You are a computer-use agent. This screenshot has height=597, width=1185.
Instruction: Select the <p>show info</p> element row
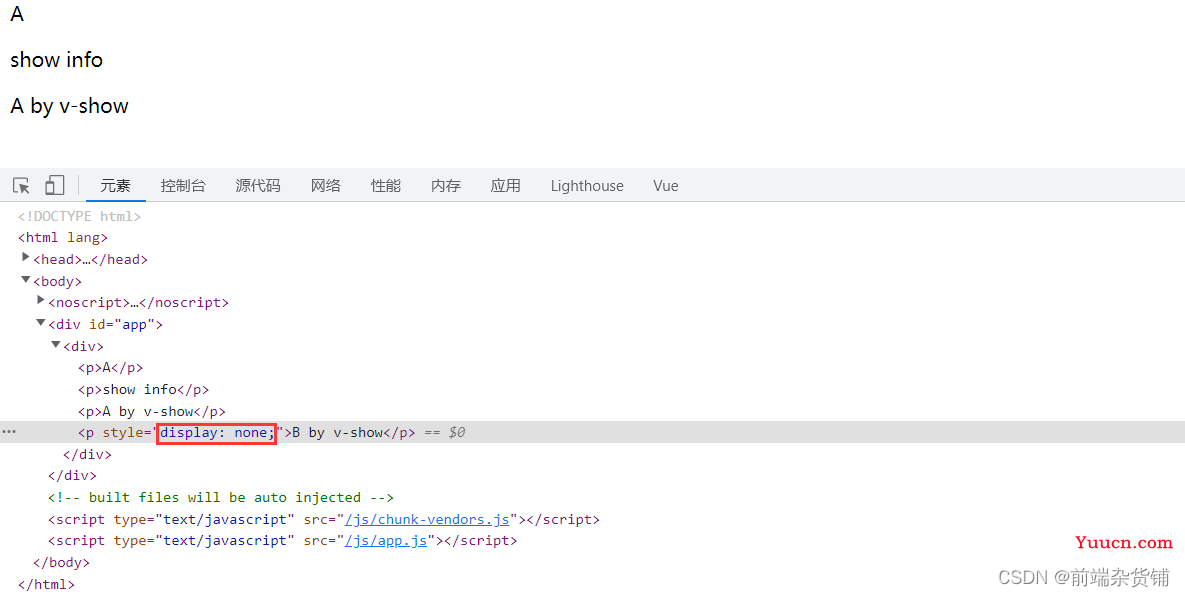pyautogui.click(x=144, y=389)
